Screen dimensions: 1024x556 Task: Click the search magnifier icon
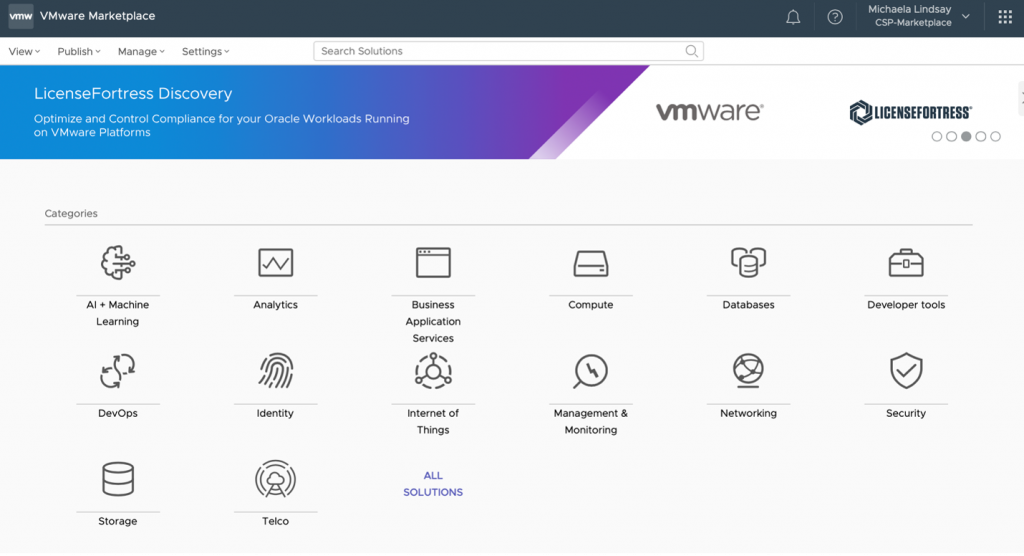(x=692, y=51)
